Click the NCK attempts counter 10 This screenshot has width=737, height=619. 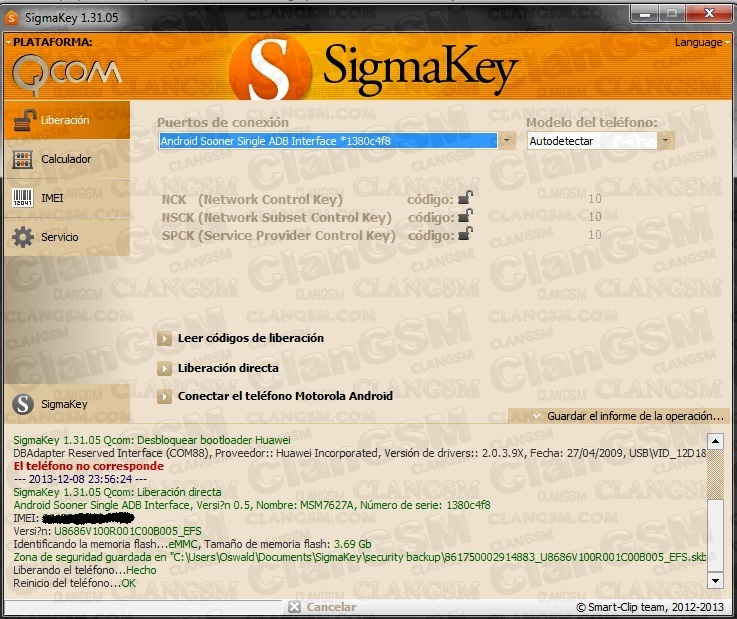595,199
